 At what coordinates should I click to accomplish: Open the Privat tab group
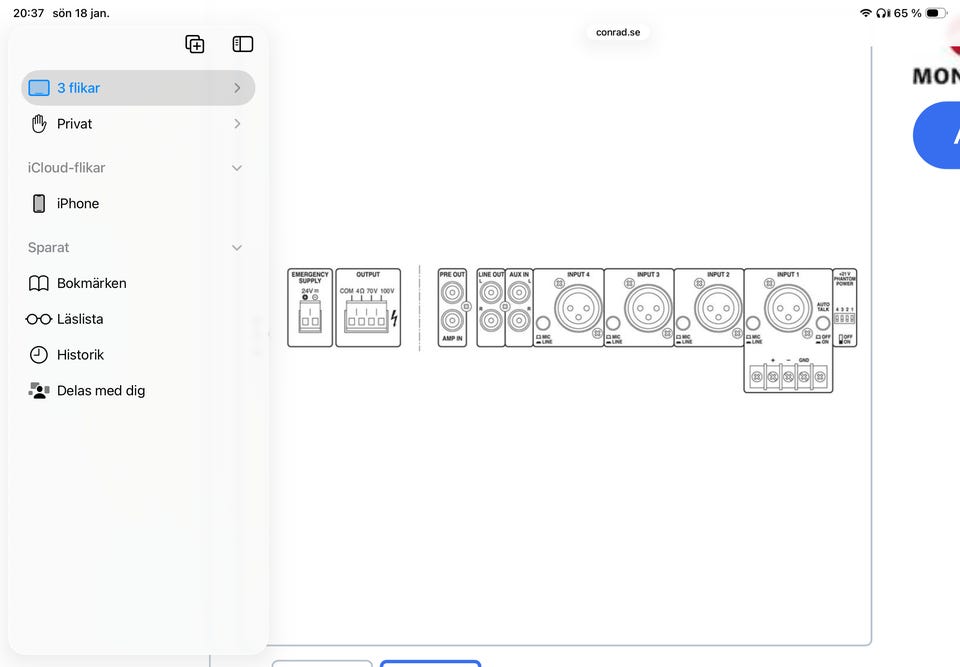pyautogui.click(x=138, y=124)
